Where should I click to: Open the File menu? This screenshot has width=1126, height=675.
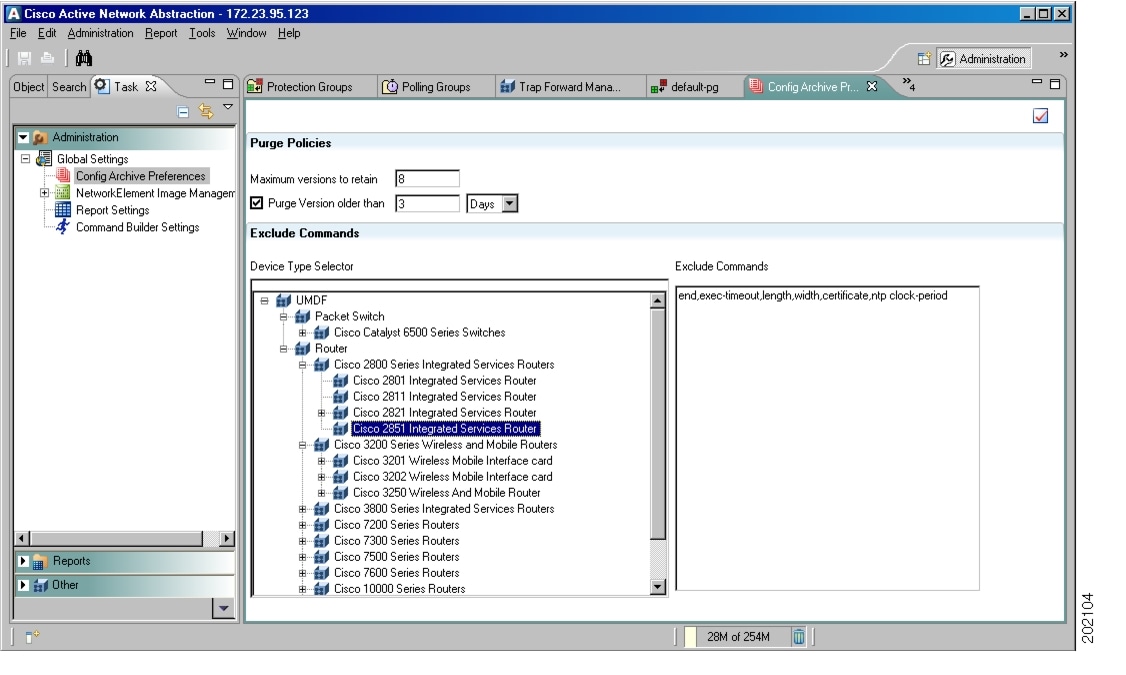(18, 33)
